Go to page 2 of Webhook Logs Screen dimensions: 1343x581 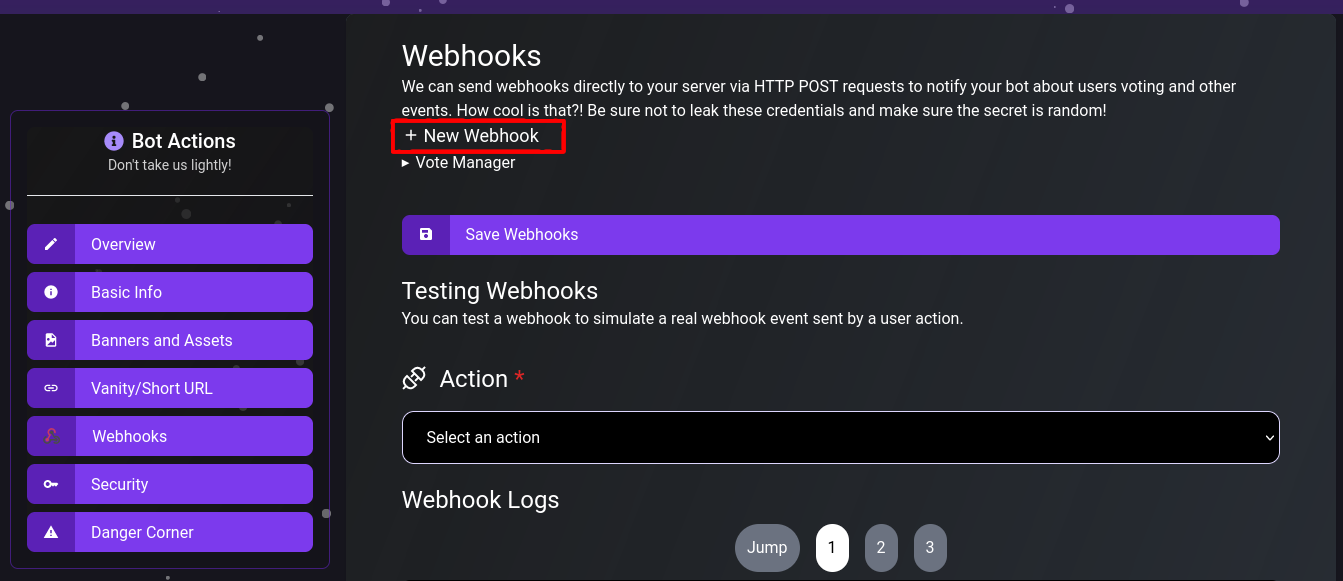(x=881, y=547)
